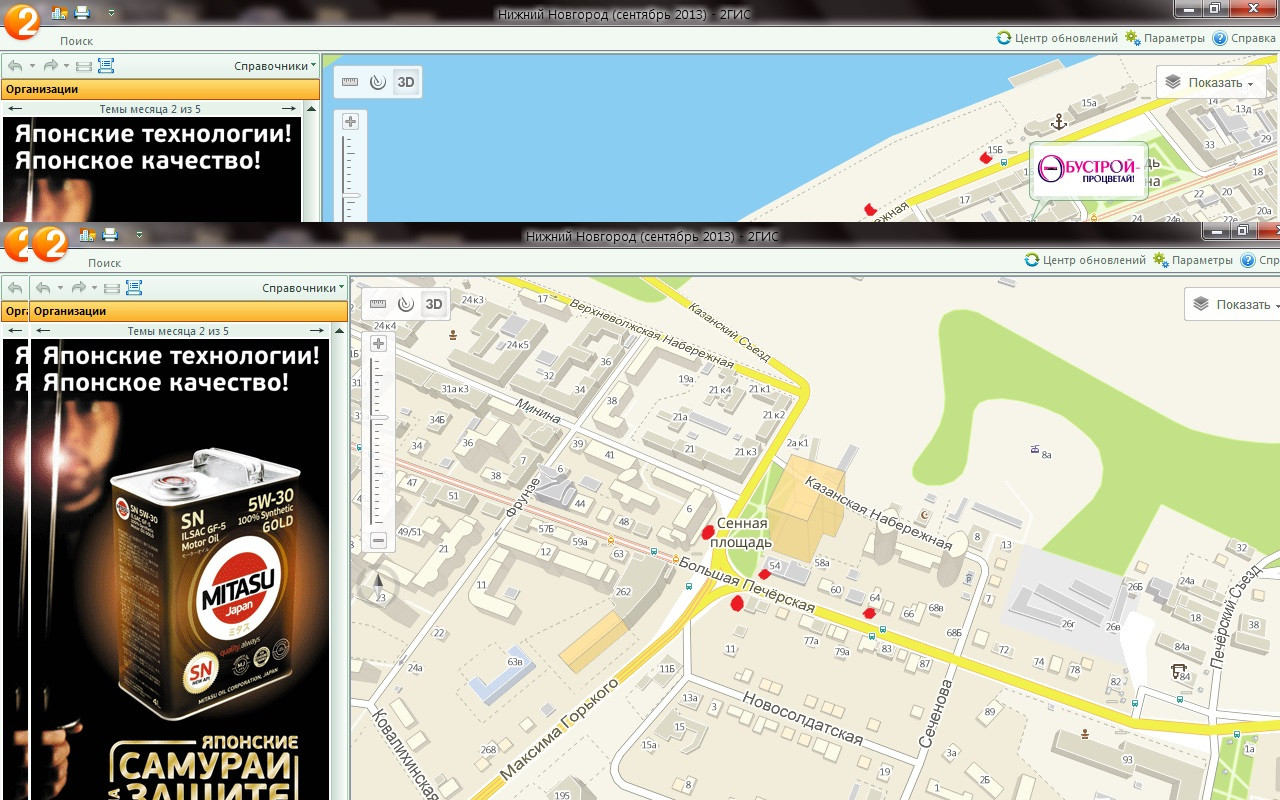Show next monthly theme in back window
The image size is (1280, 800).
tap(288, 109)
